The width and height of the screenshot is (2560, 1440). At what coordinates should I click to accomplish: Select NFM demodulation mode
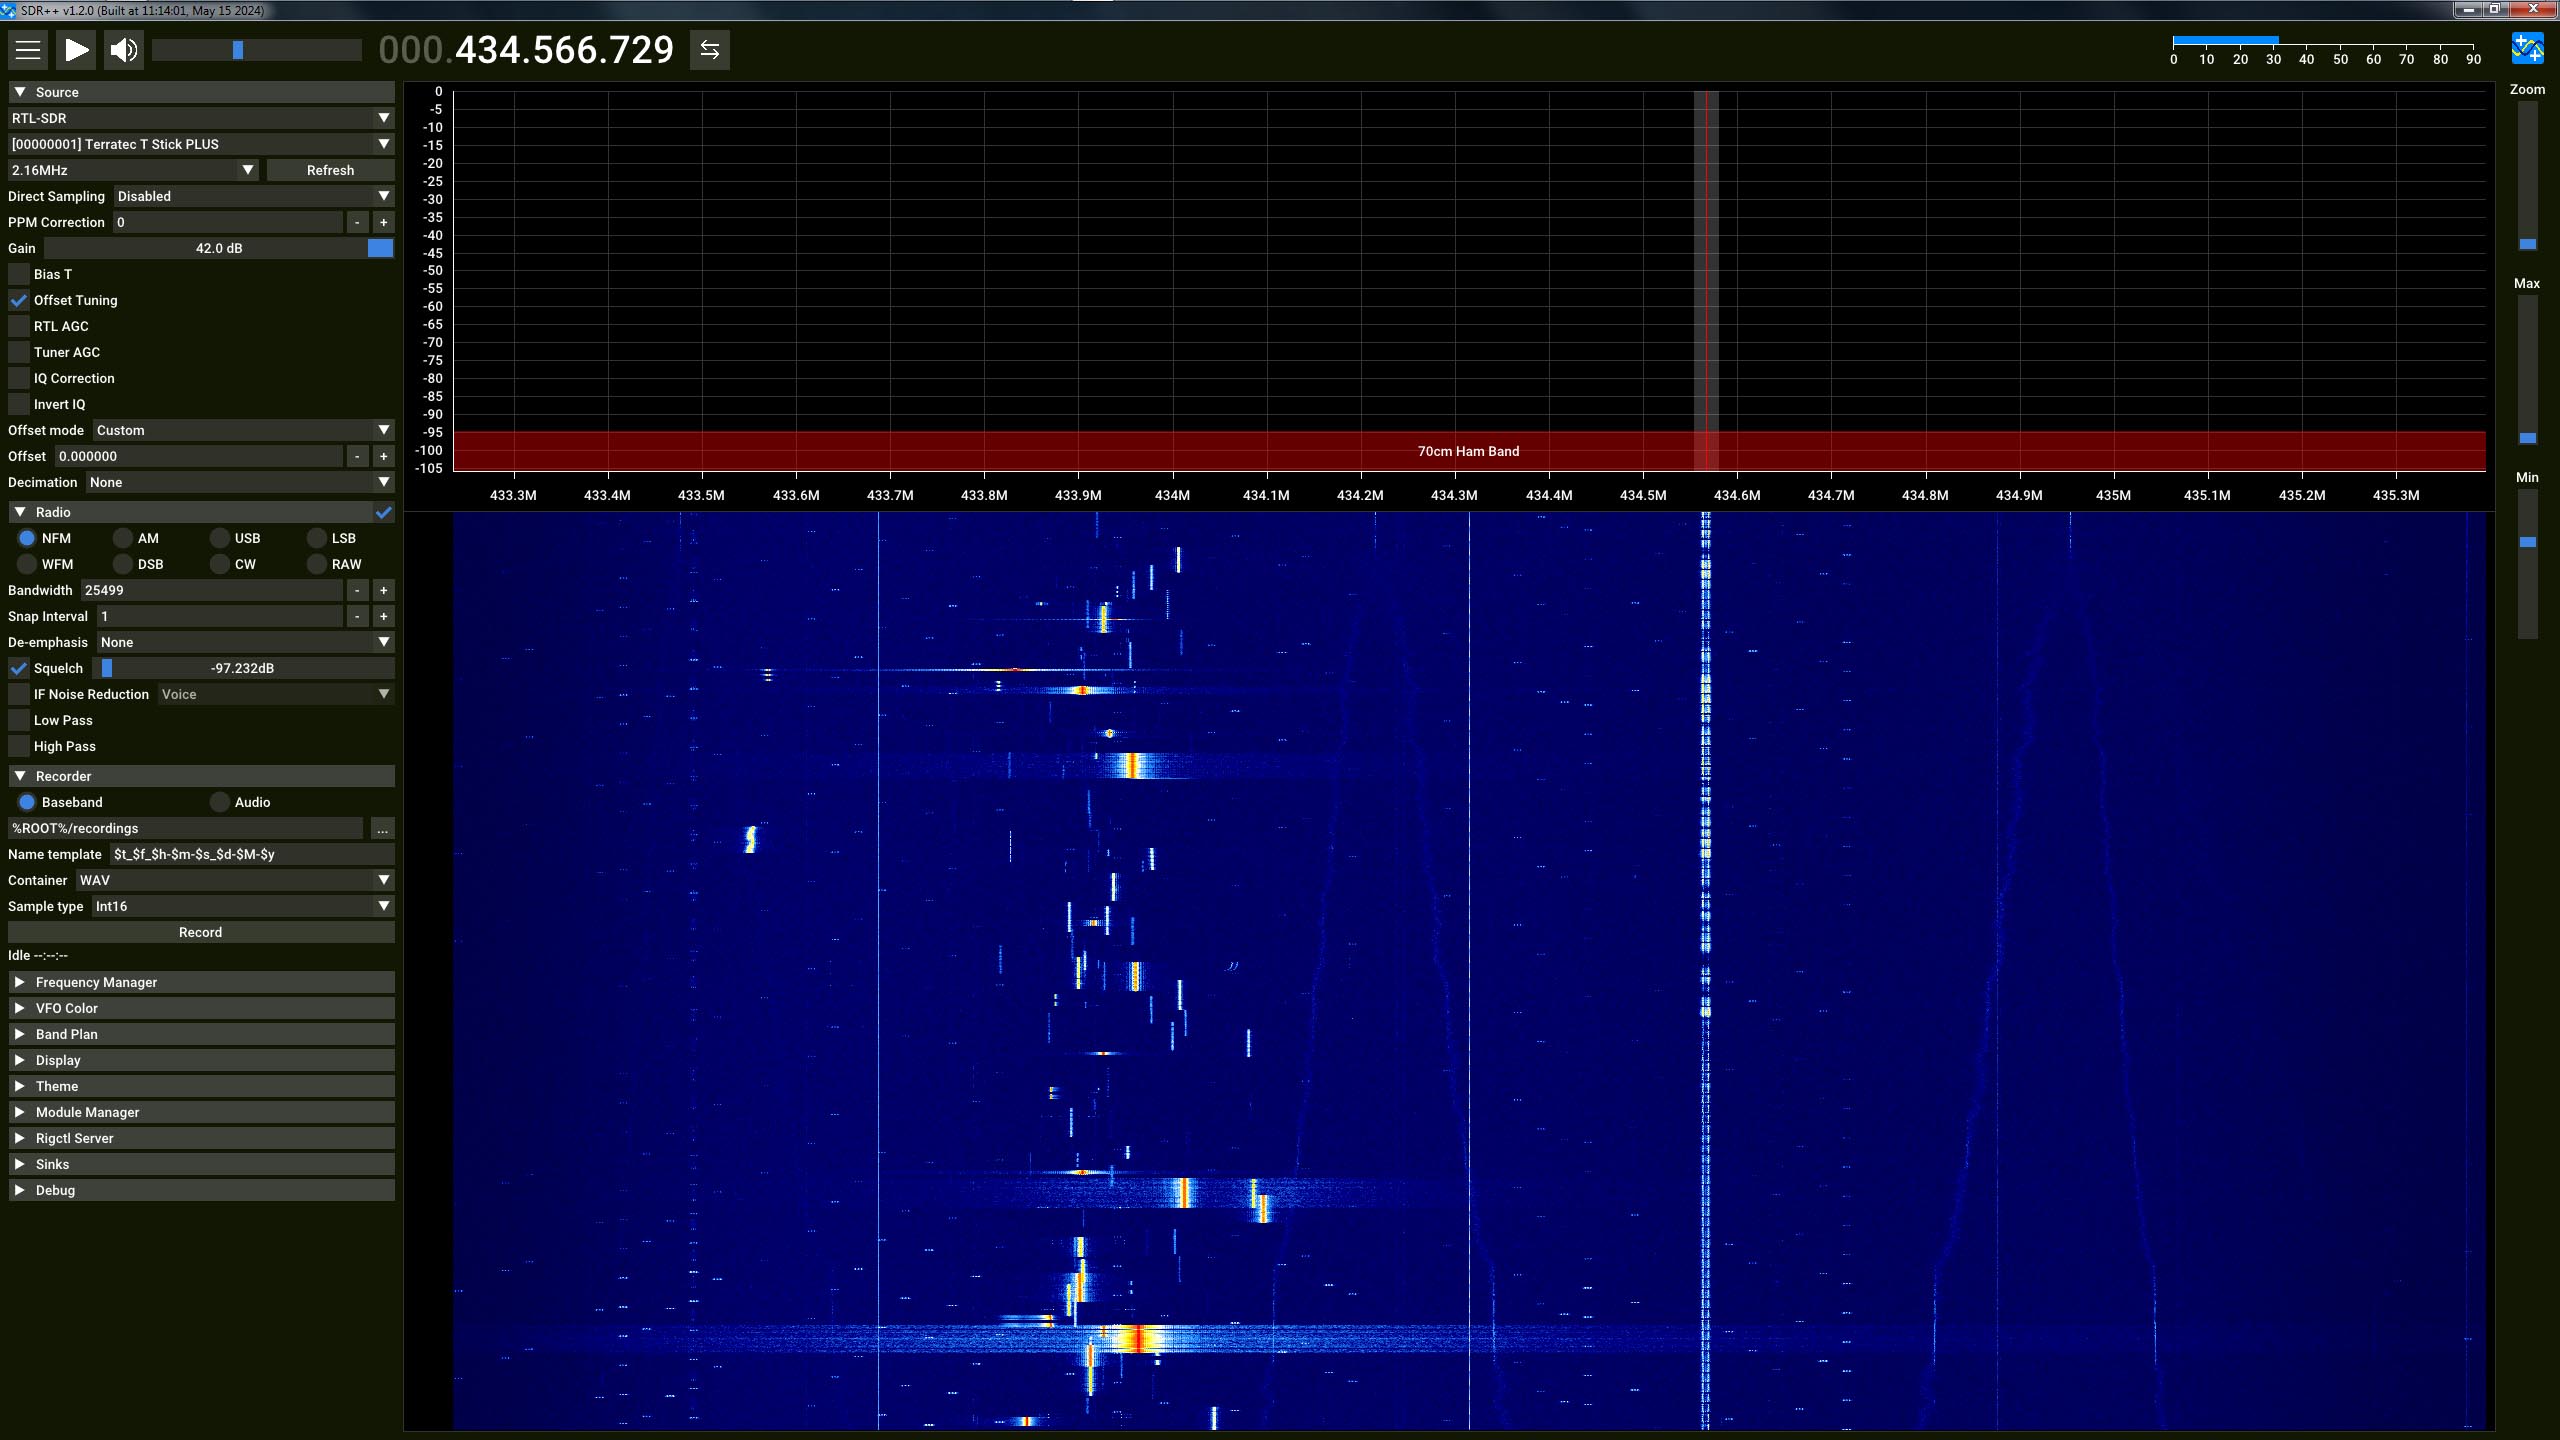[x=27, y=538]
